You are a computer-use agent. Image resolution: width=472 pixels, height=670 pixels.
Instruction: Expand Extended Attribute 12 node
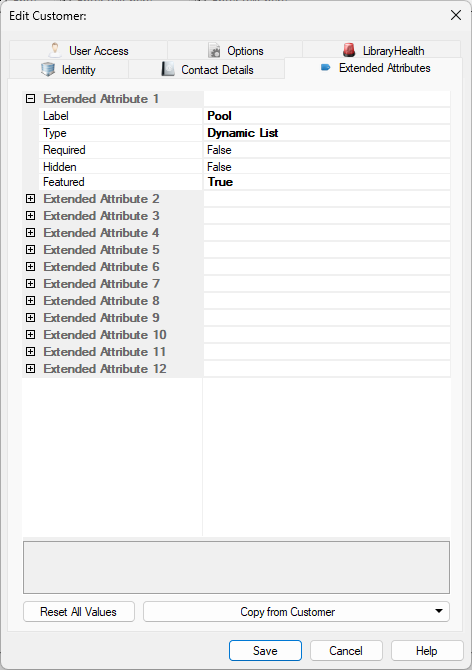tap(30, 368)
